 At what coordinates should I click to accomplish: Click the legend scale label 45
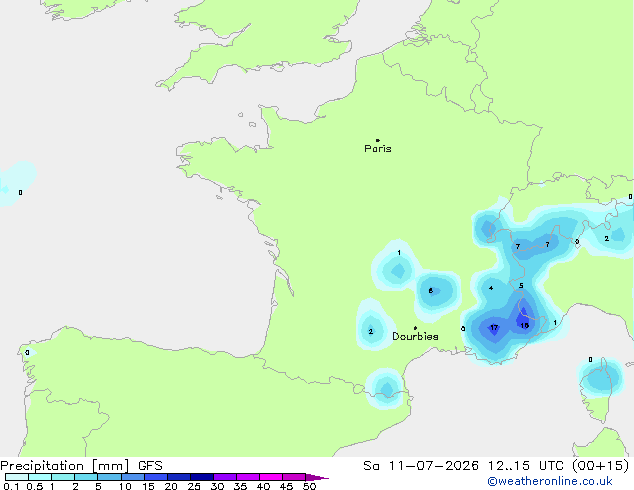click(x=286, y=486)
